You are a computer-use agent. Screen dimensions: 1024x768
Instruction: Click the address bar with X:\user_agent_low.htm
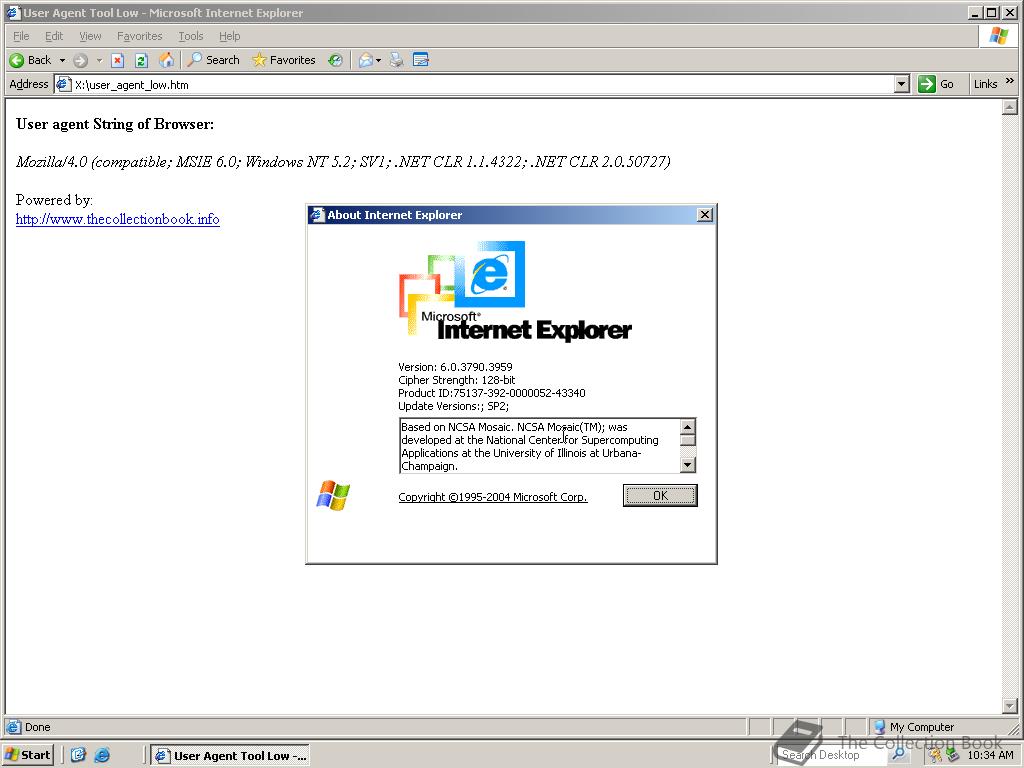click(x=482, y=84)
